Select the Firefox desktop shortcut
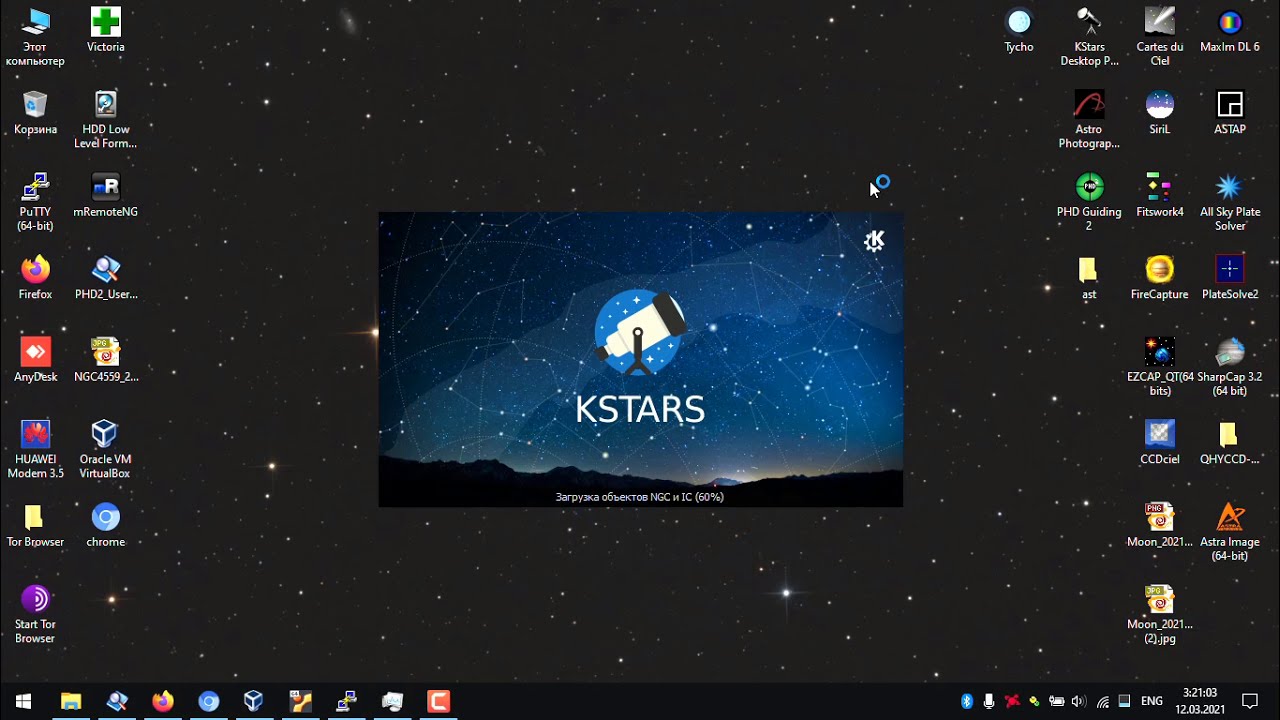The image size is (1280, 720). [35, 278]
